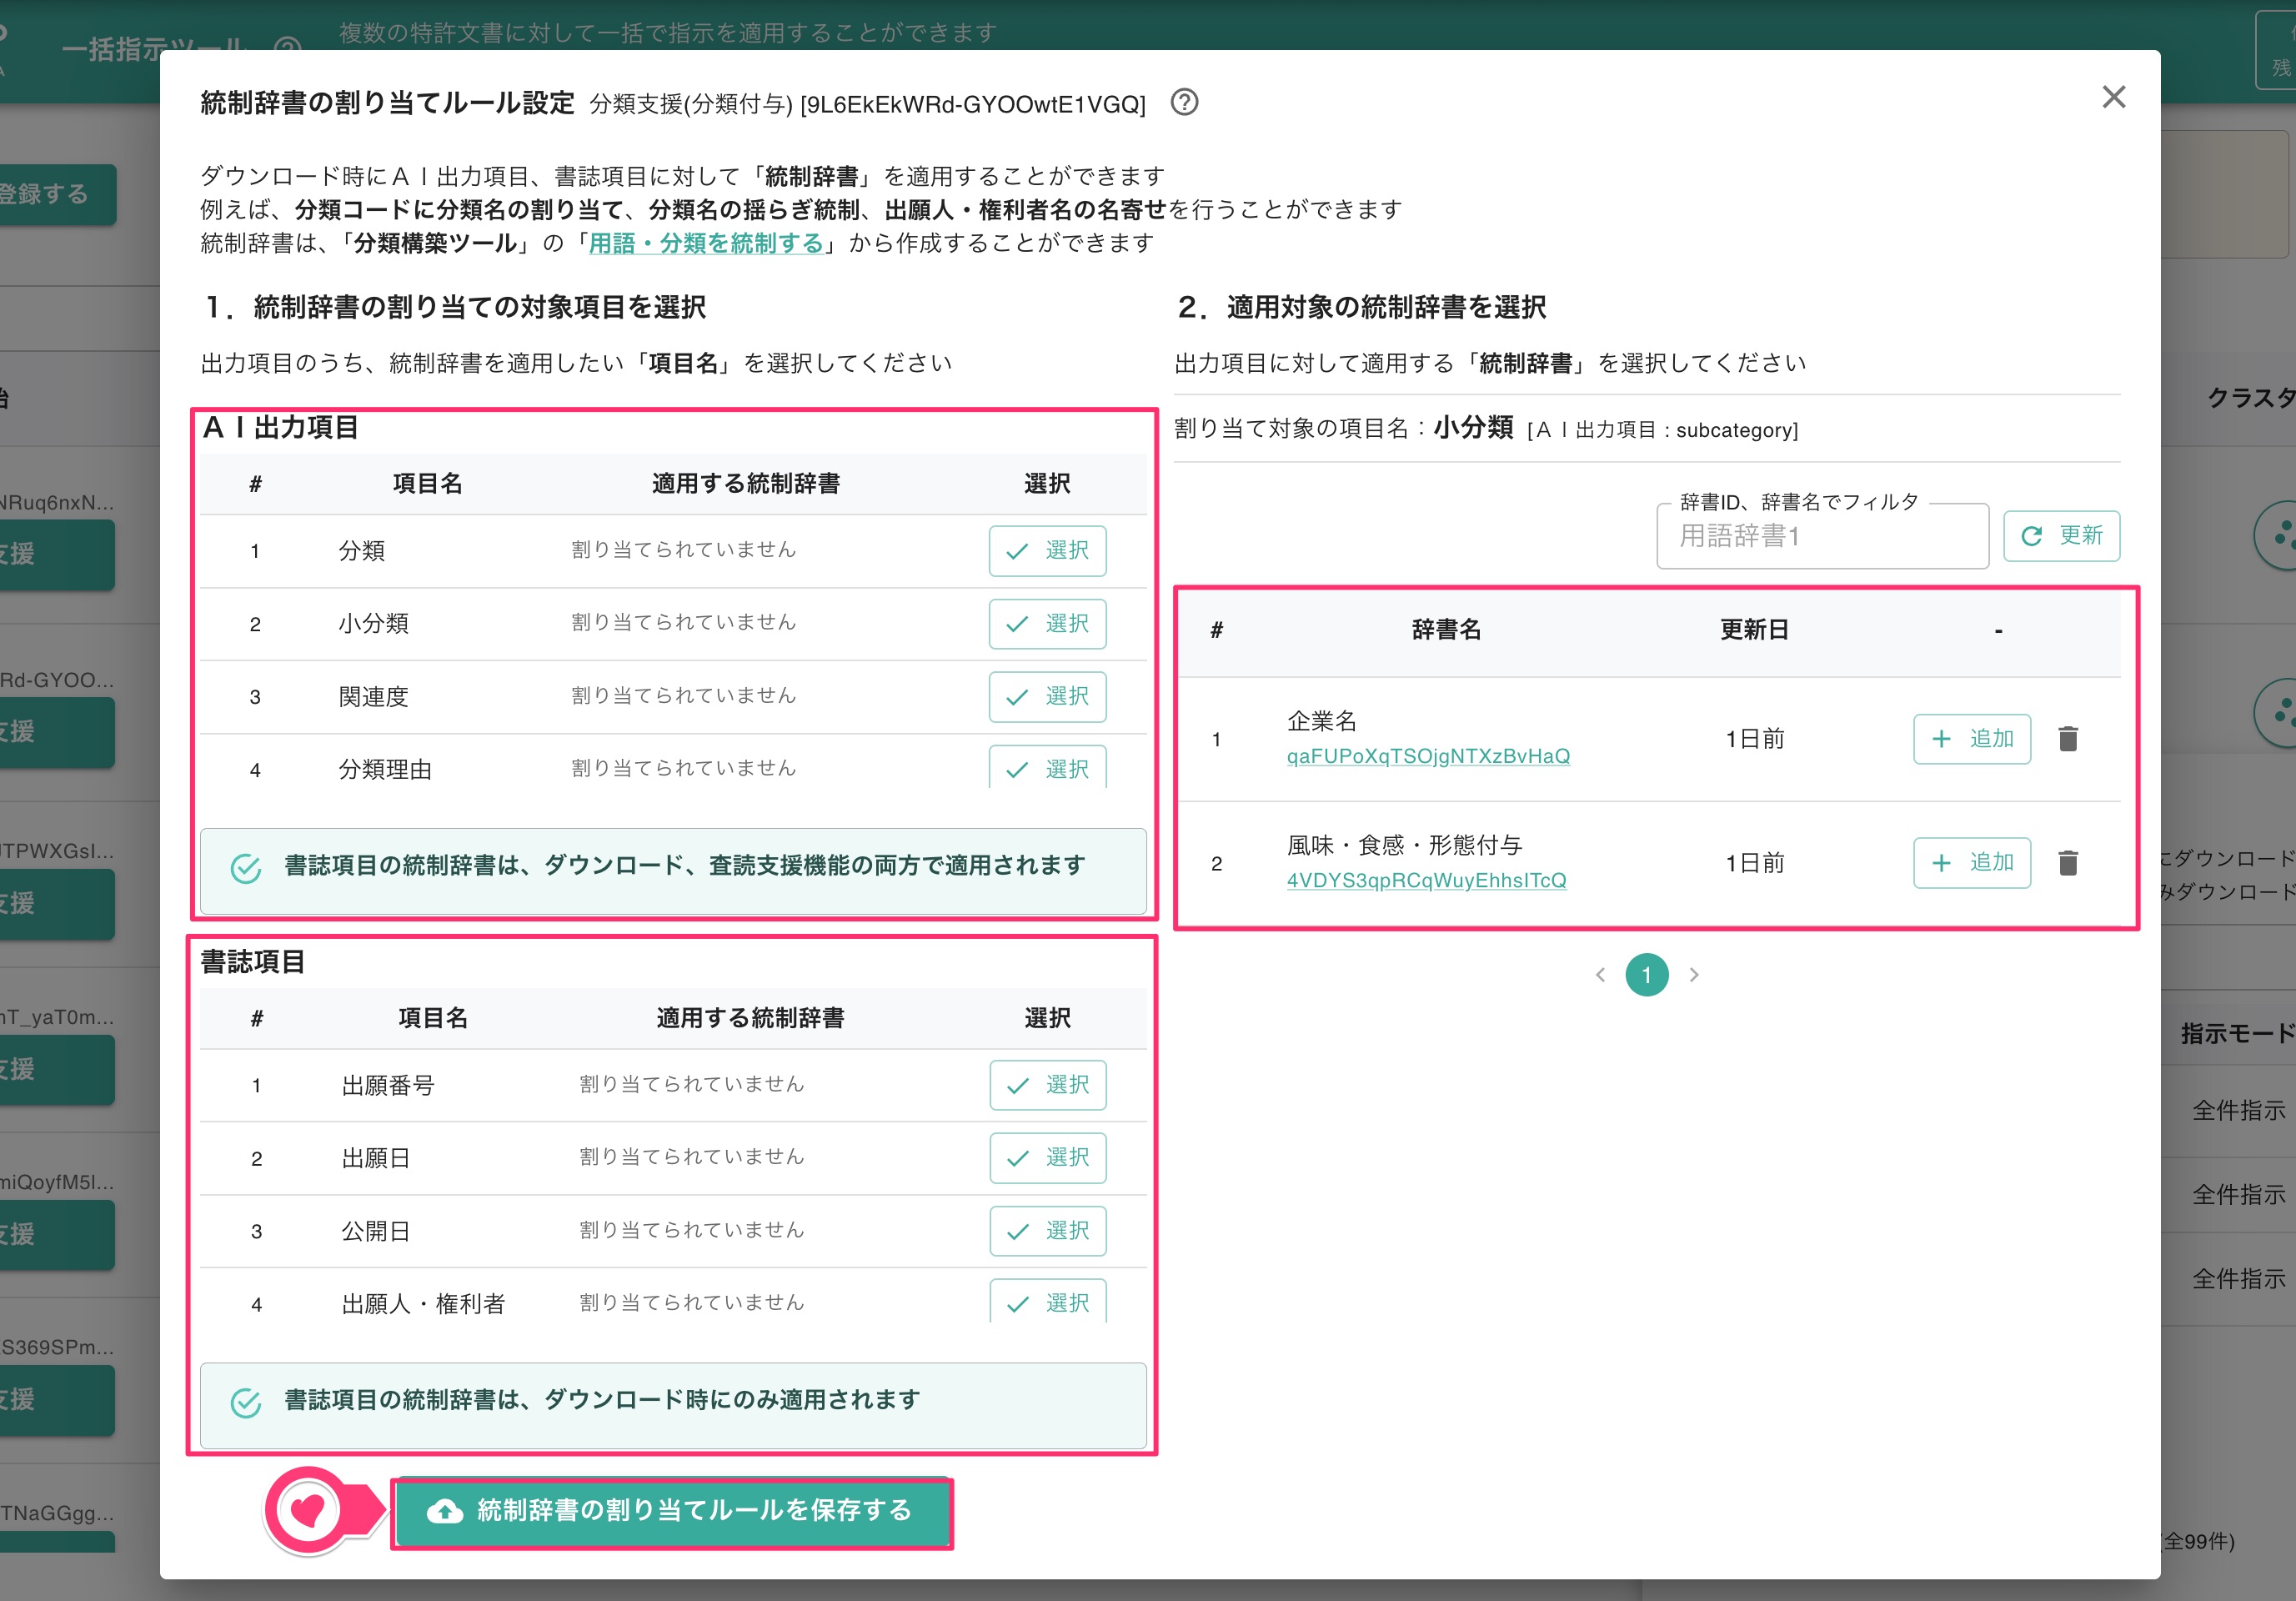Select the 分類 AI output item

click(x=1047, y=550)
